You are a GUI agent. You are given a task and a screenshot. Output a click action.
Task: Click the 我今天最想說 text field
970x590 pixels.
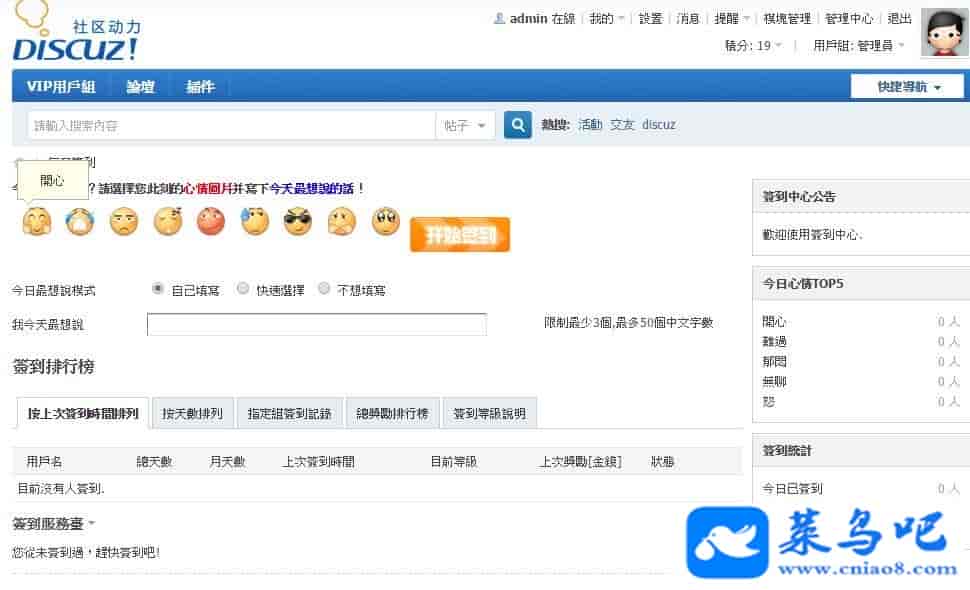316,324
